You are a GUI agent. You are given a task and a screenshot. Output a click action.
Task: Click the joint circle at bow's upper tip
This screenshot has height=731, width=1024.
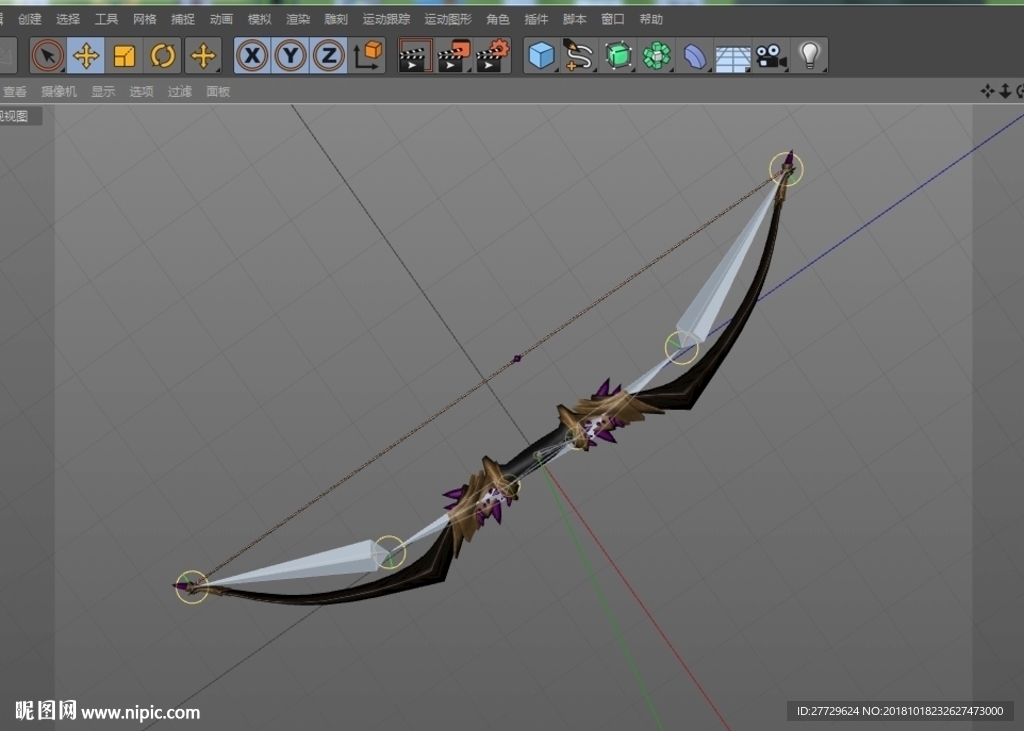point(786,169)
